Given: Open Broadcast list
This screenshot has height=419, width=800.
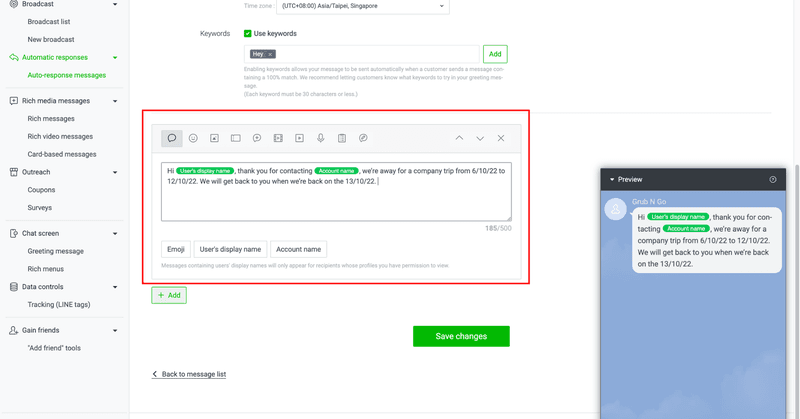Looking at the screenshot, I should tap(49, 21).
